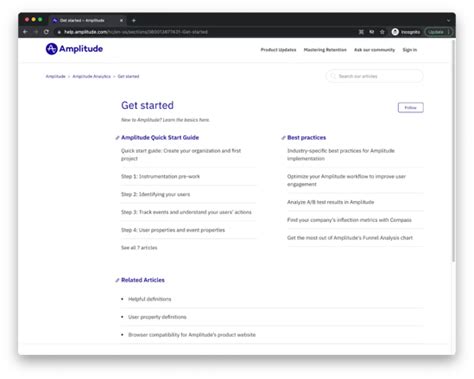Screen dimensions: 474x379
Task: Open Step 1: Instrumentation pre-work
Action: tap(160, 176)
